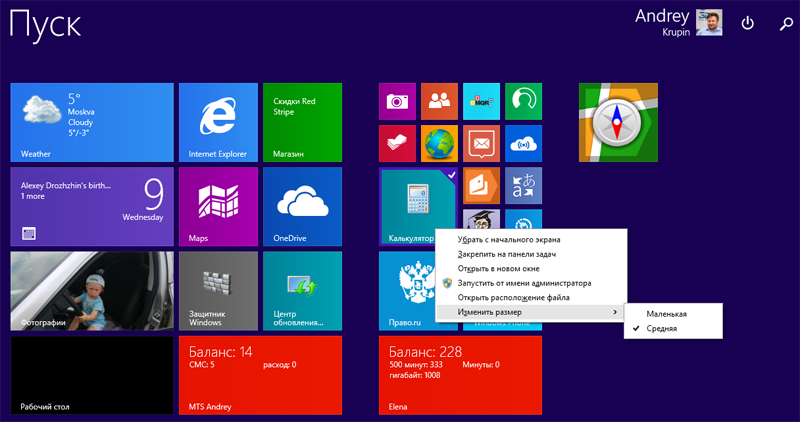Open the Maps tile
The image size is (800, 422).
click(218, 207)
